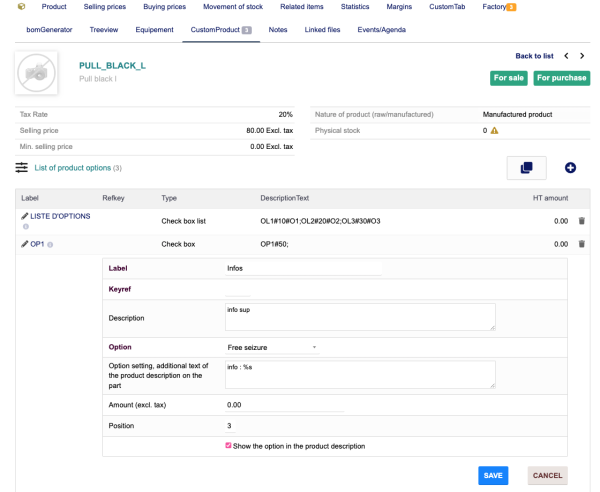Edit OP1 option via pencil icon
This screenshot has height=492, width=600.
25,243
